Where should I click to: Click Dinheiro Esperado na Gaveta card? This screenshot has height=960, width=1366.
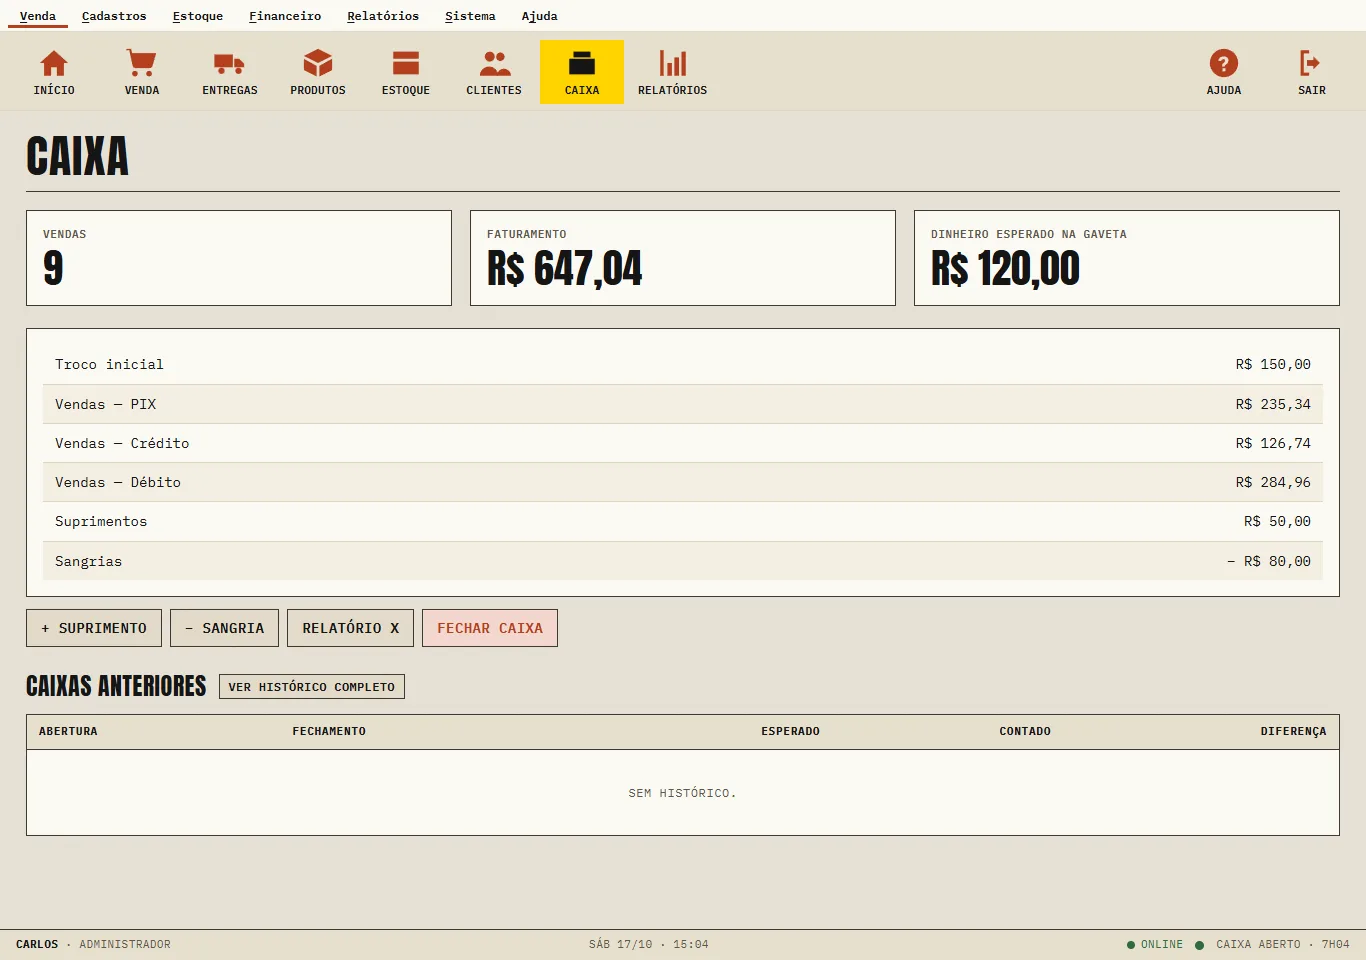click(1127, 258)
